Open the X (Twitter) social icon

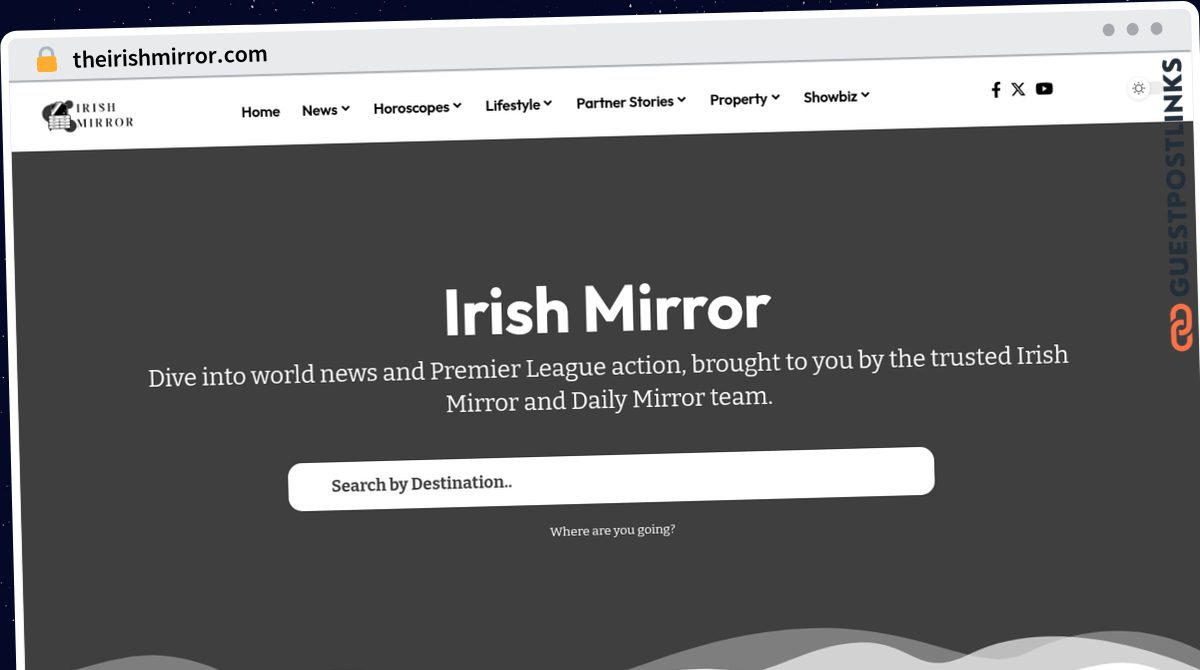pos(1018,89)
